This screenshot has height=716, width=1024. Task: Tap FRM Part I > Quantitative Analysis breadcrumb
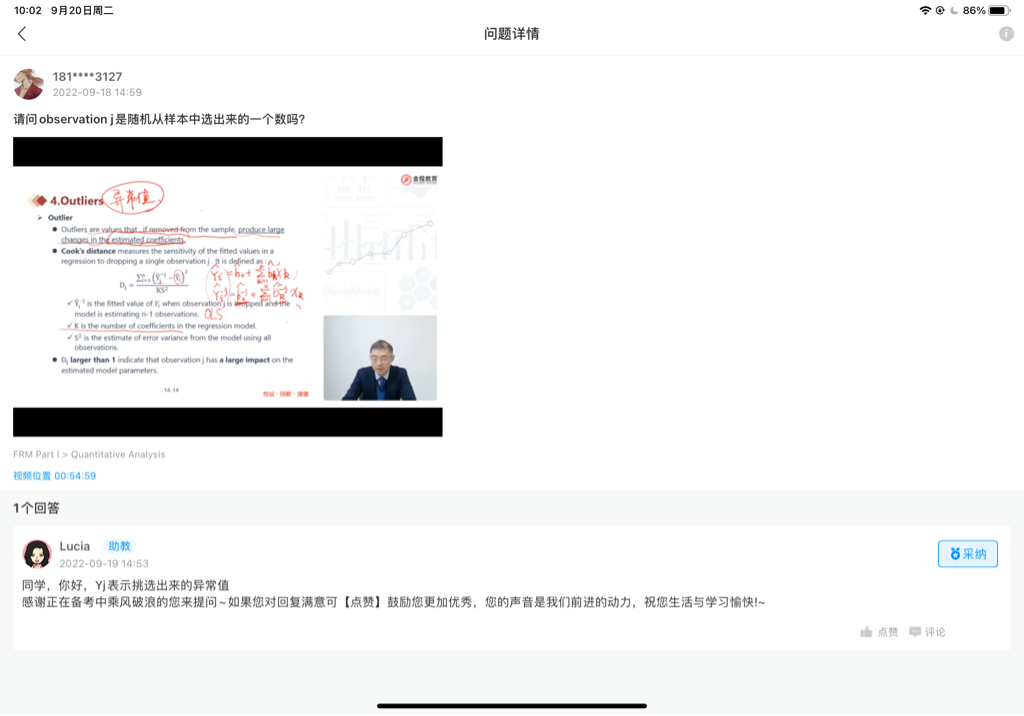89,454
